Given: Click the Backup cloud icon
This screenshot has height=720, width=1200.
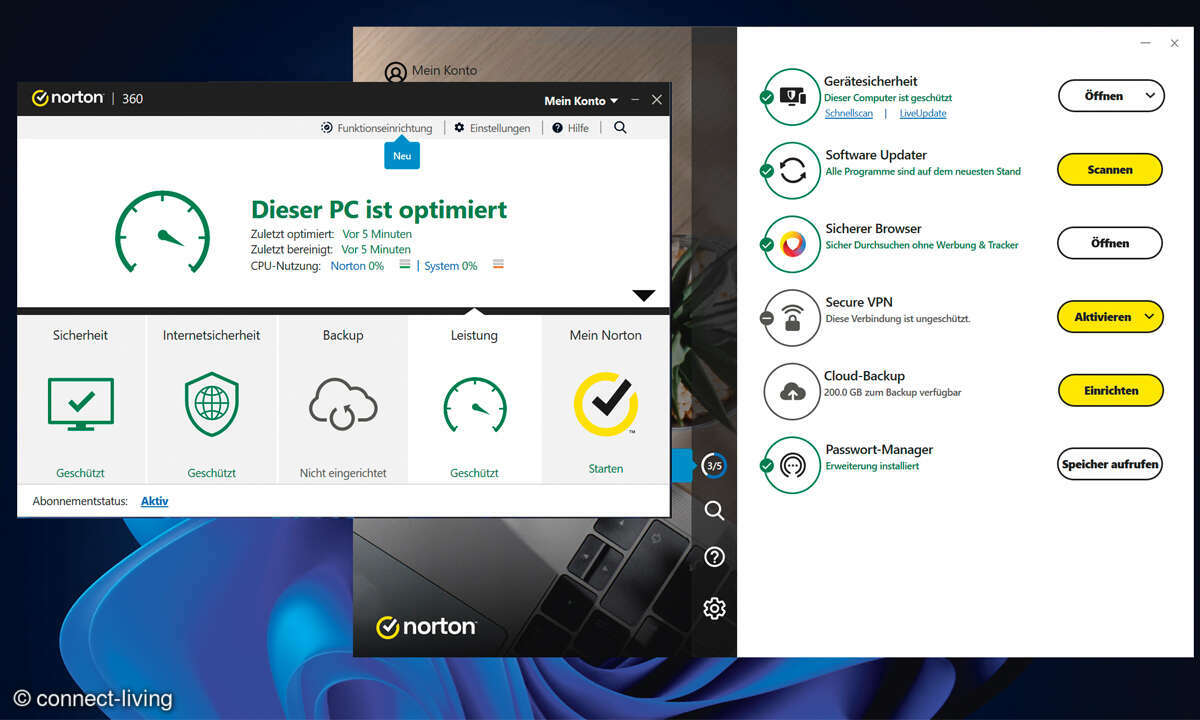Looking at the screenshot, I should coord(343,404).
